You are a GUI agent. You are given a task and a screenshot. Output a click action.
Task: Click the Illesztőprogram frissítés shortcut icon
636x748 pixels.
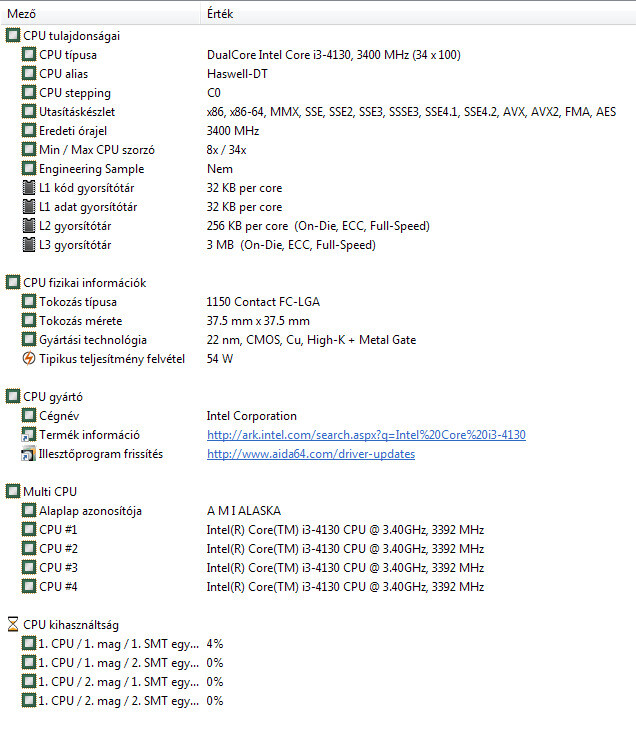click(29, 454)
